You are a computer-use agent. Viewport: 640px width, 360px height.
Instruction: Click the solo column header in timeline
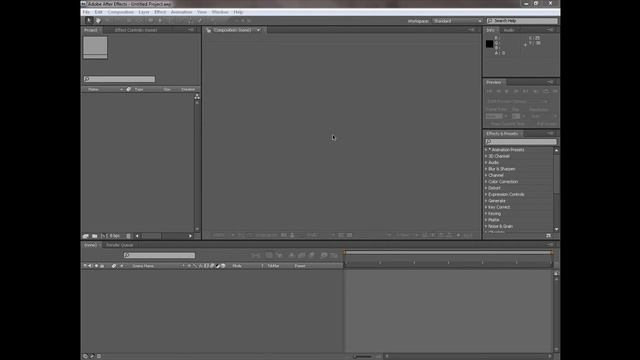pos(96,266)
